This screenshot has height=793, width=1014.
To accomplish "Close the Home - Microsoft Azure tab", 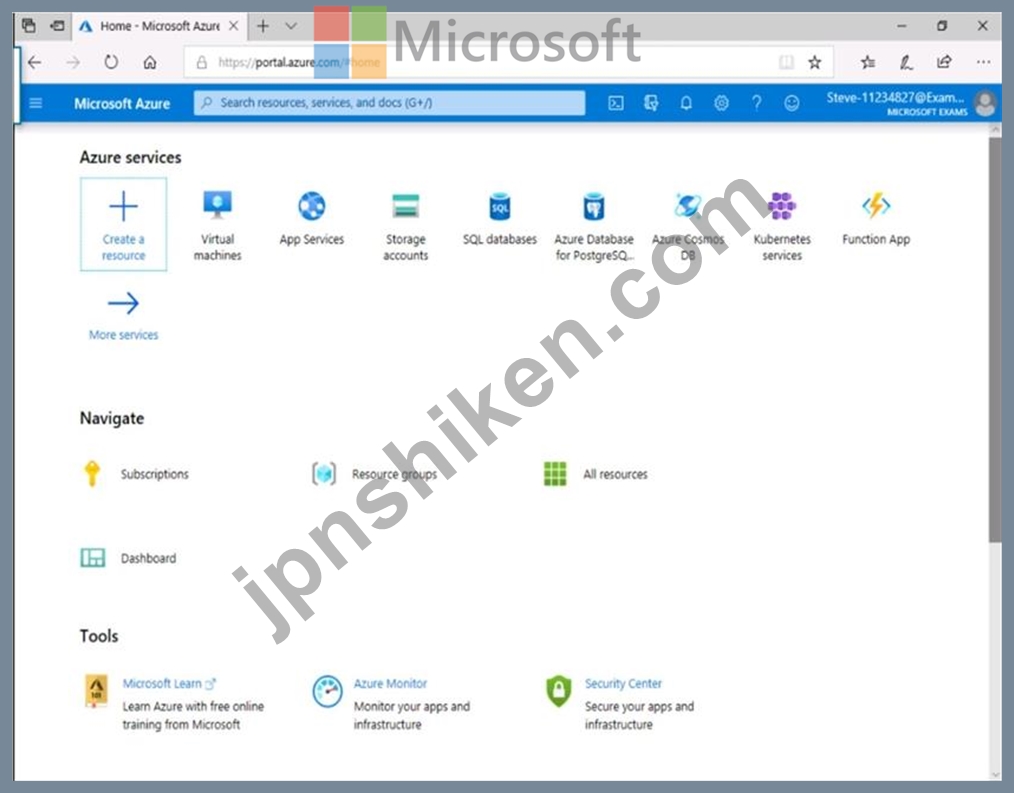I will click(x=234, y=26).
